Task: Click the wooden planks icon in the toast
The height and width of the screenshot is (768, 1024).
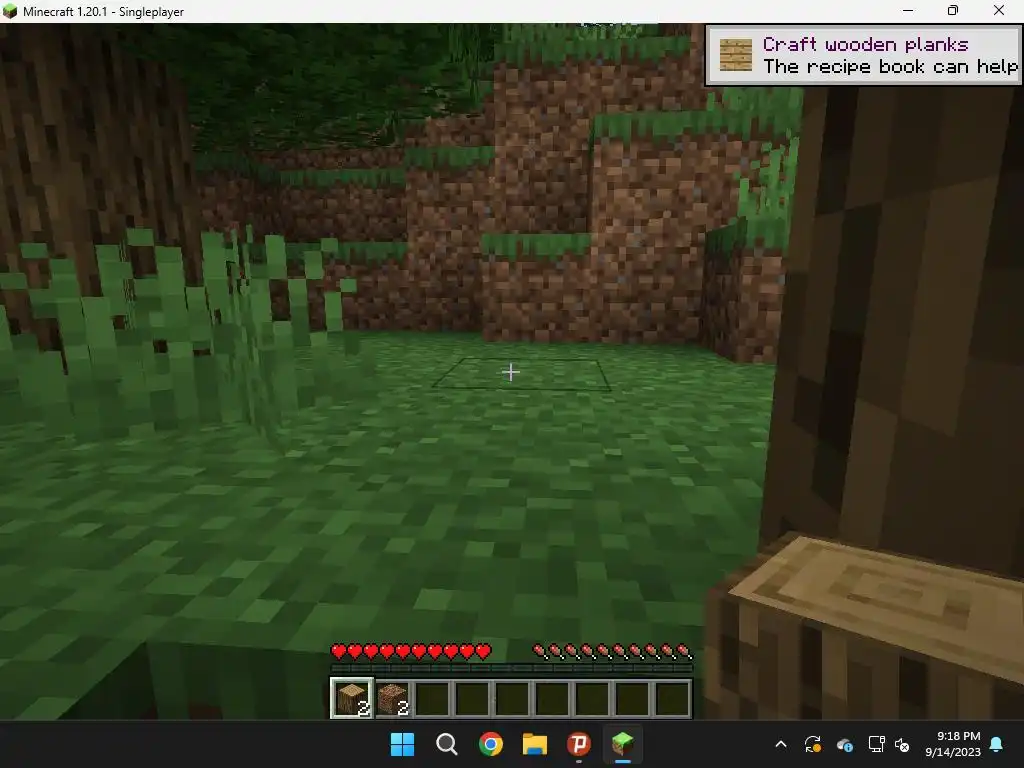Action: [x=735, y=55]
